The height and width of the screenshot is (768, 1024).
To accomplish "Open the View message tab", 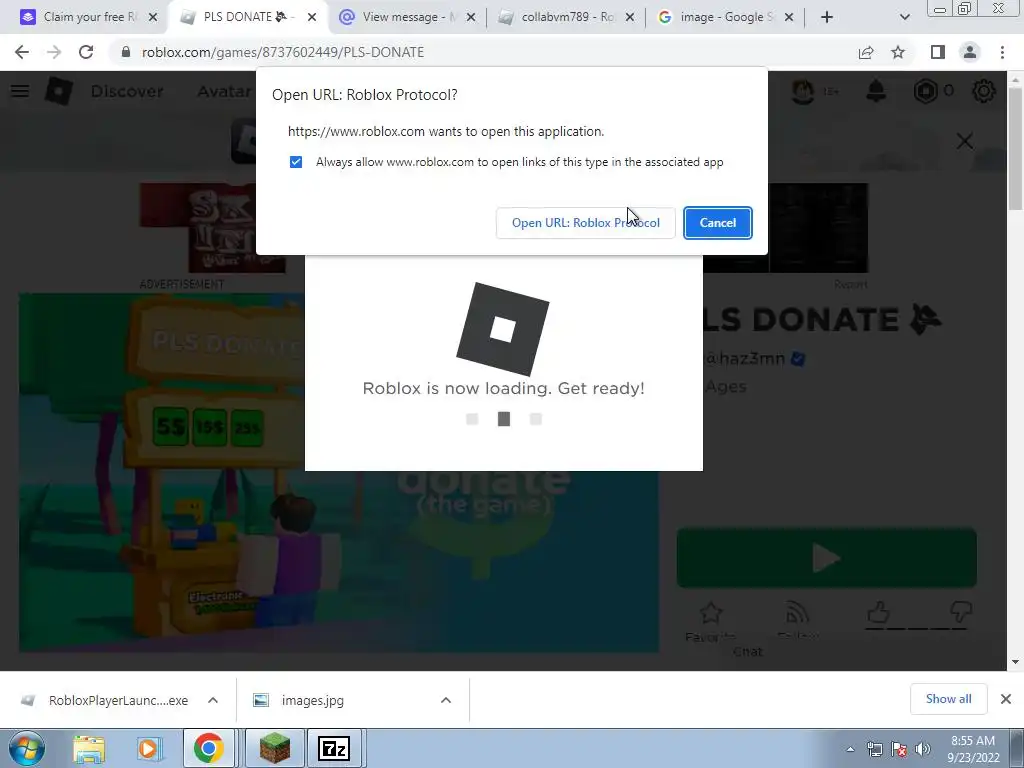I will coord(406,17).
